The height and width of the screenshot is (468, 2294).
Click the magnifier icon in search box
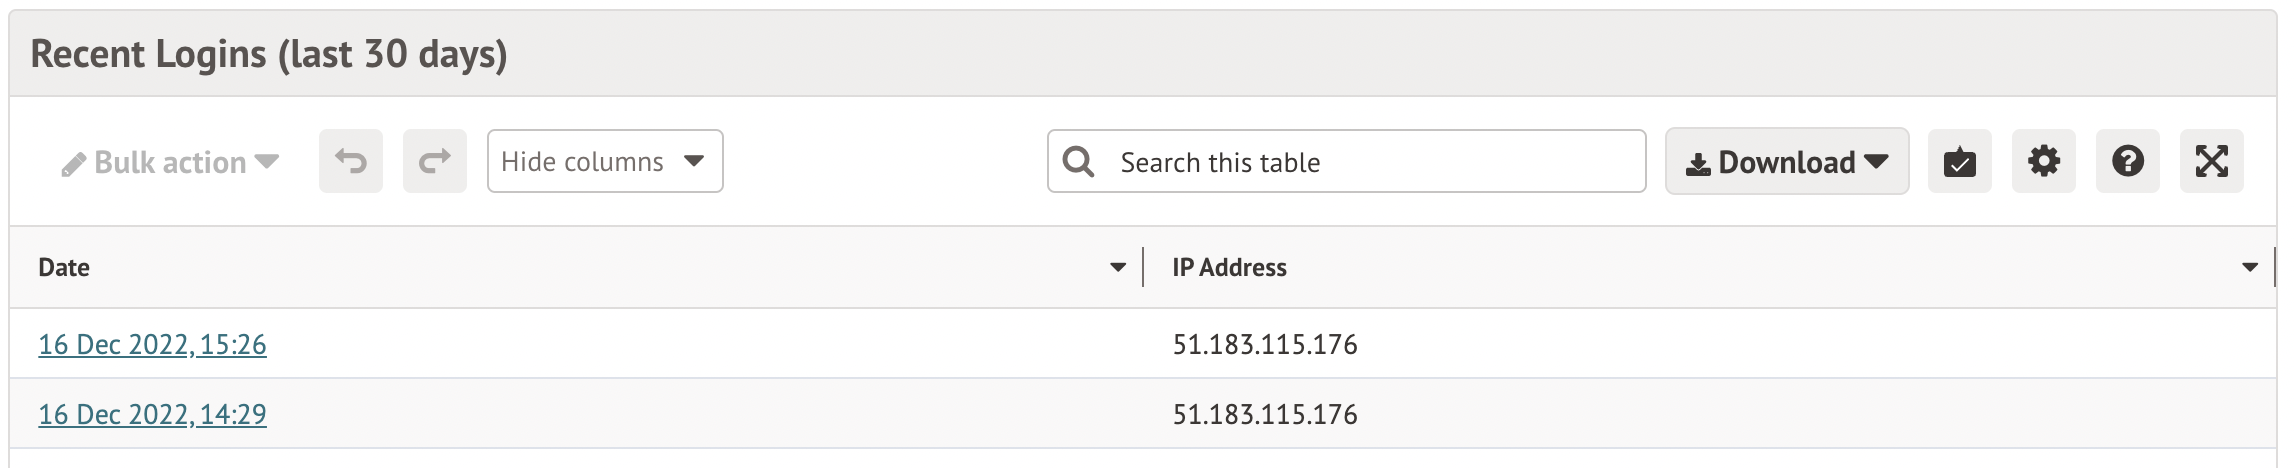coord(1078,161)
